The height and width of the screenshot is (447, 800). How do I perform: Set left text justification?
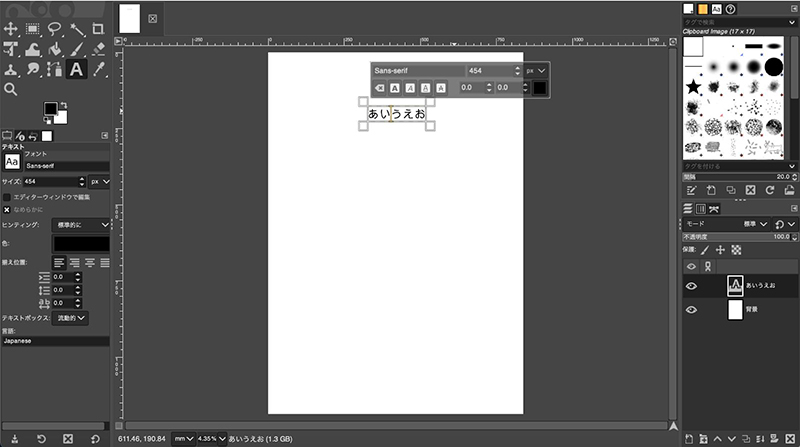point(59,263)
